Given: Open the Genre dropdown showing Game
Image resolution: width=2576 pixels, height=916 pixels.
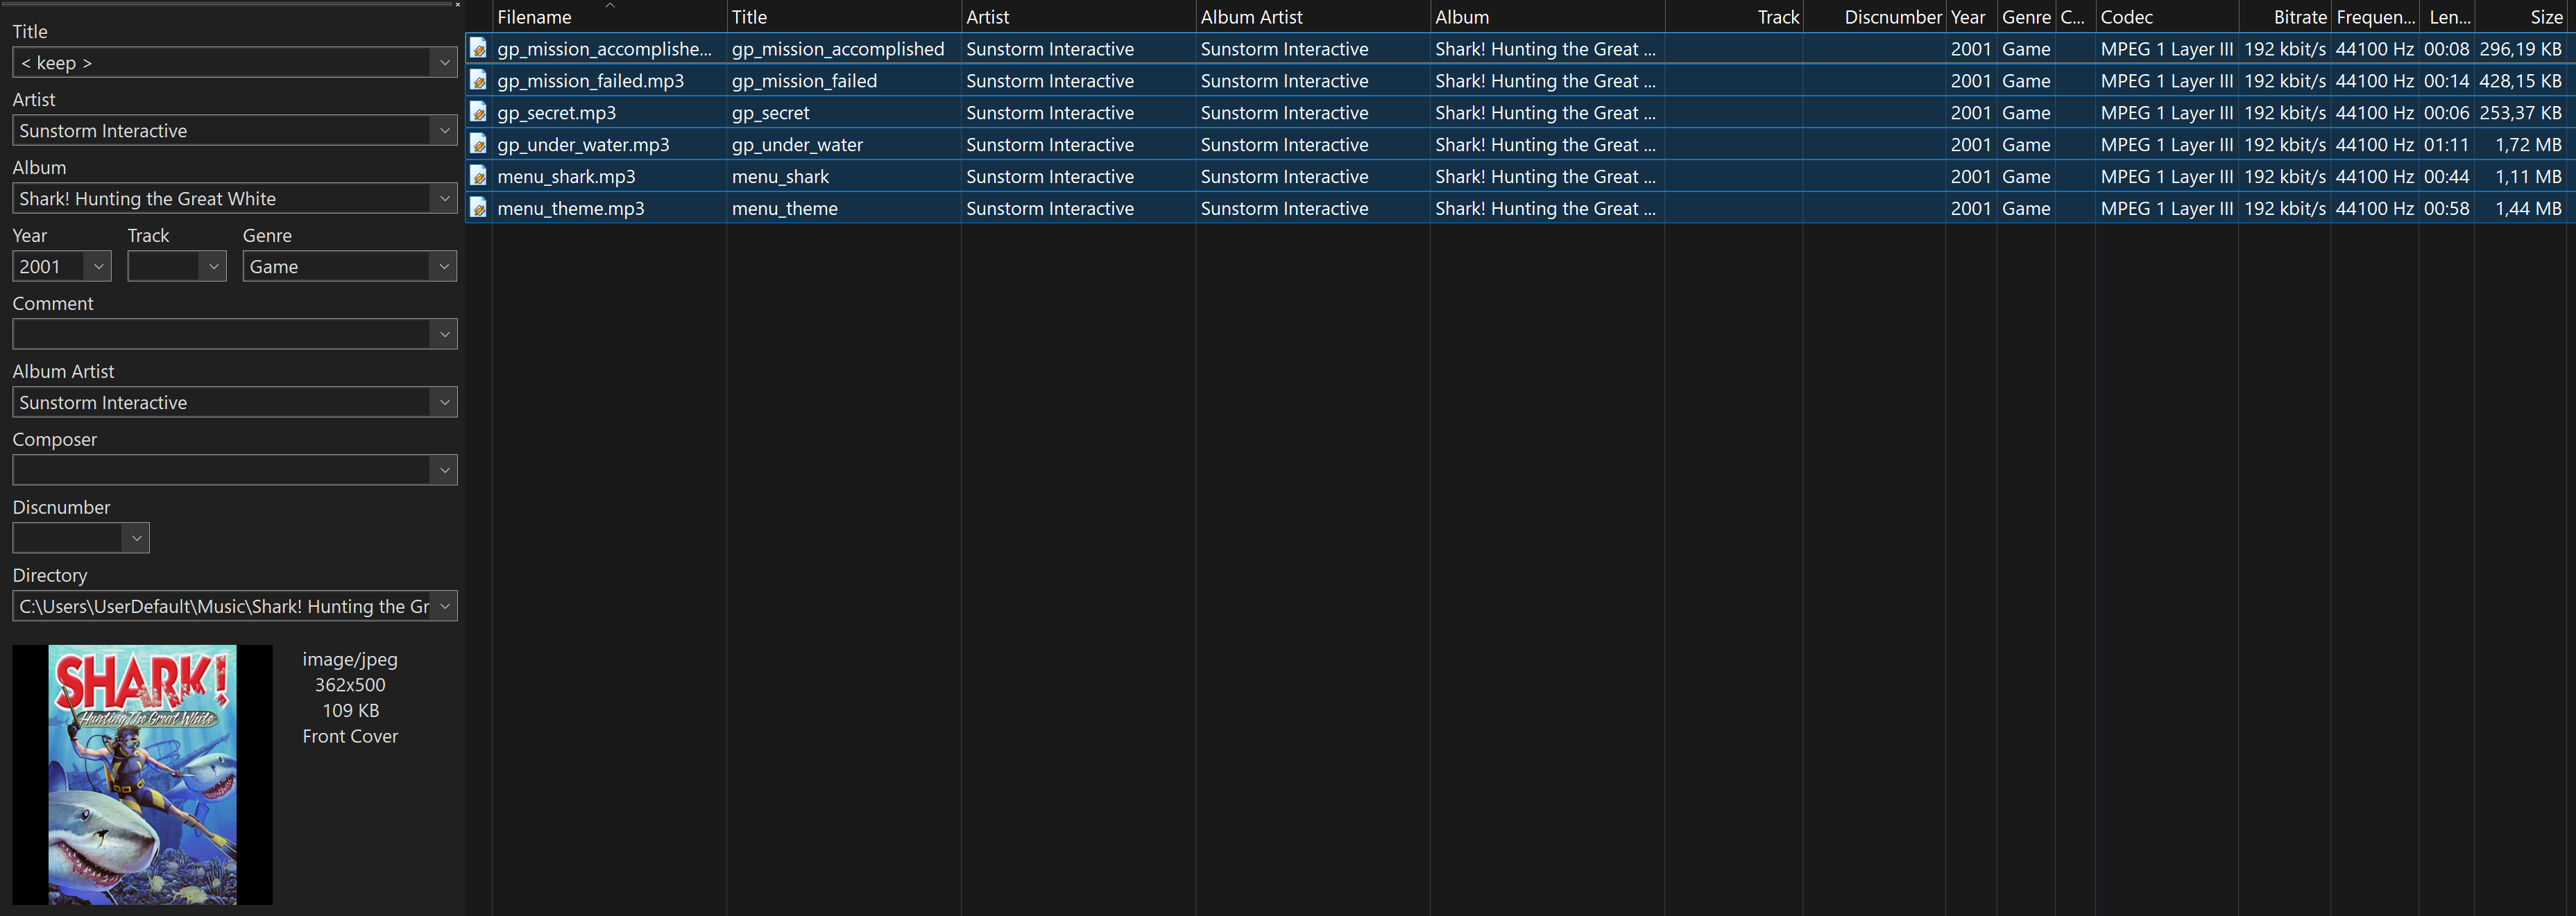Looking at the screenshot, I should pyautogui.click(x=444, y=267).
